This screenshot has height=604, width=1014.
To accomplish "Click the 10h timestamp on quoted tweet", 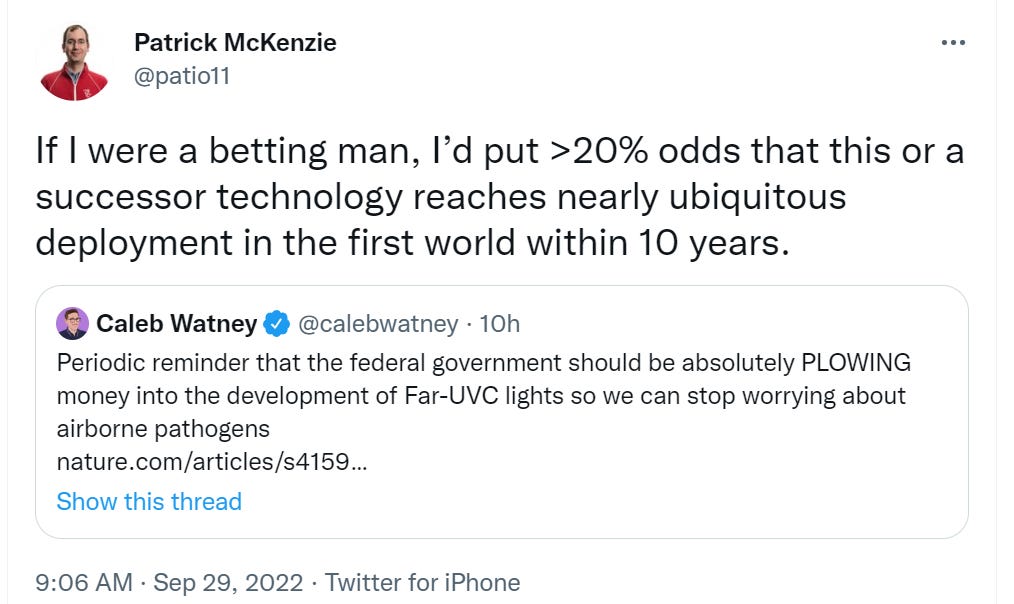I will coord(500,324).
